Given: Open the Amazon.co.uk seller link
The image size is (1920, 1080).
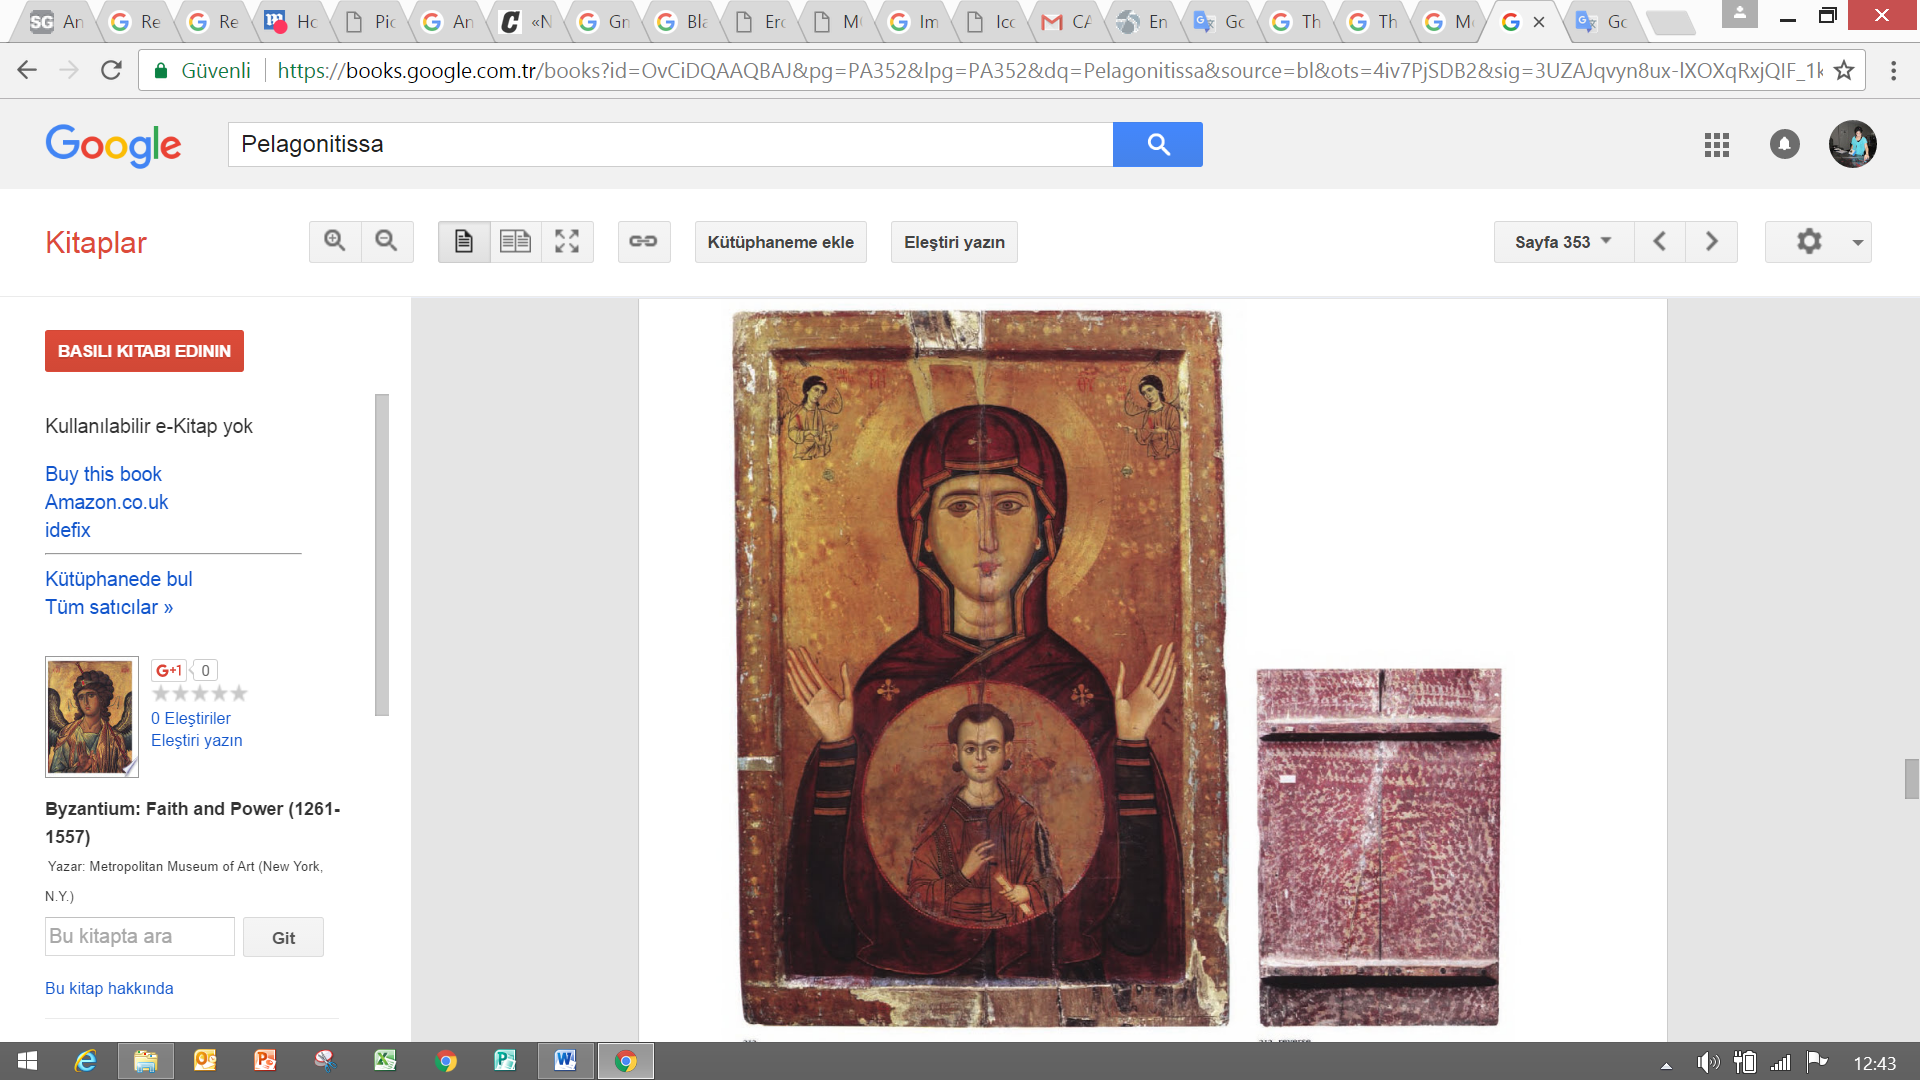Looking at the screenshot, I should [106, 502].
